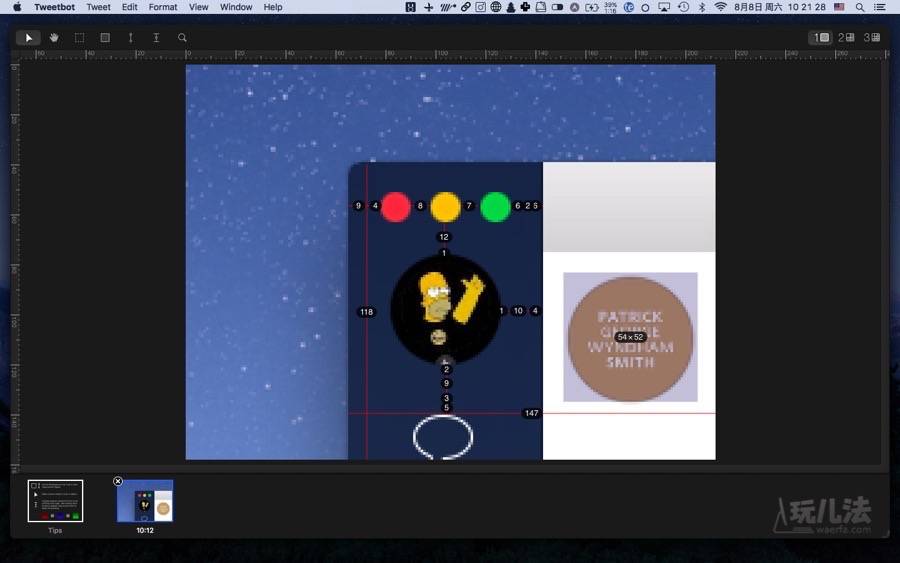Click the chain link menu bar icon
This screenshot has height=563, width=900.
[465, 7]
